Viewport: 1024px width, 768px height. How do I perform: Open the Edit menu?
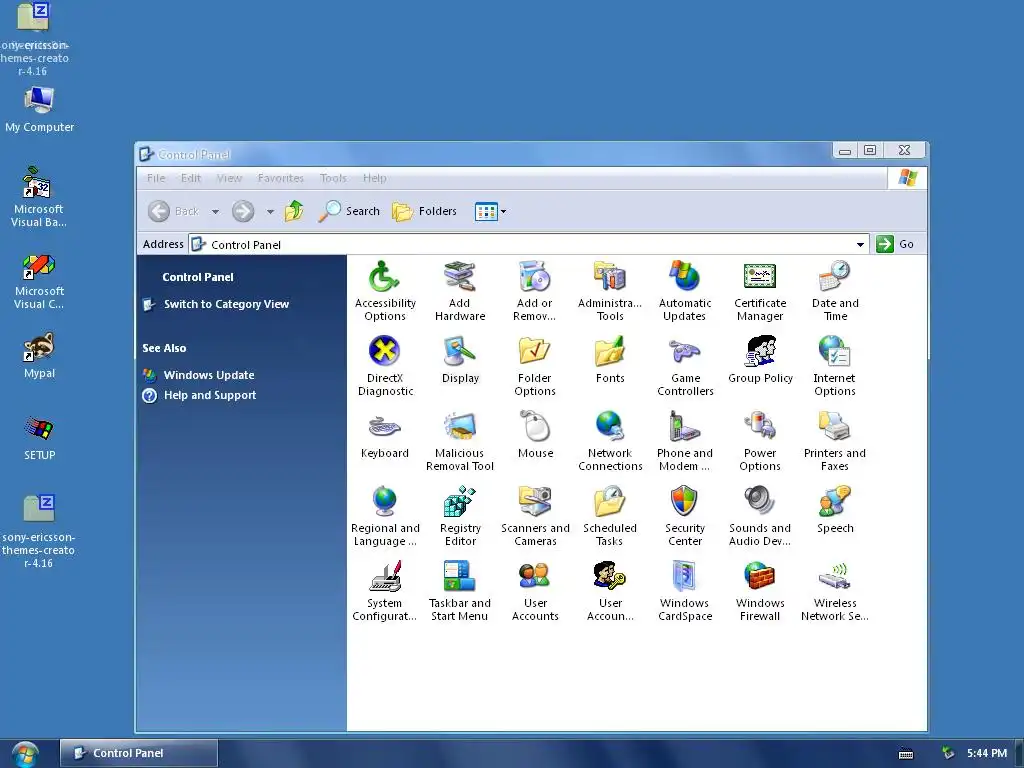[191, 178]
